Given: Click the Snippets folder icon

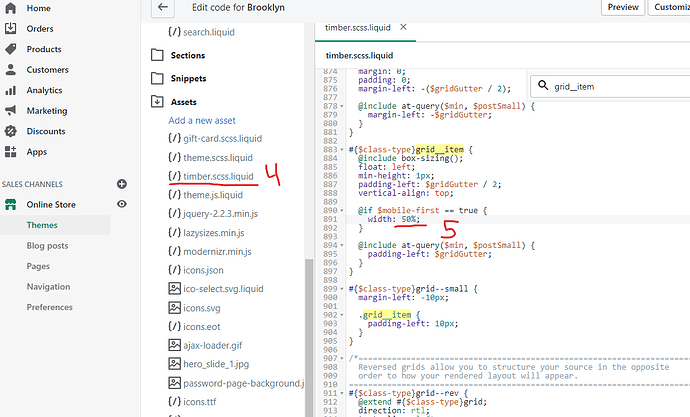Looking at the screenshot, I should point(157,78).
